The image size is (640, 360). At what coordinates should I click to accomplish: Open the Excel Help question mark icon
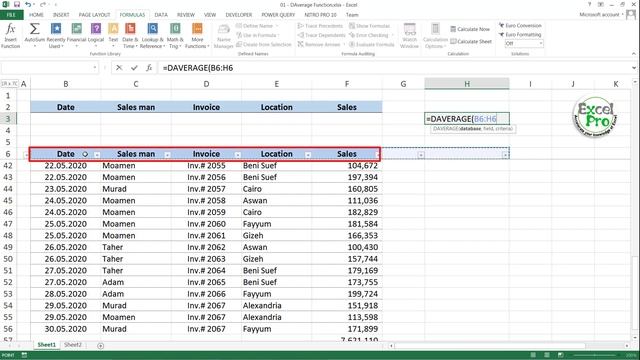[589, 4]
